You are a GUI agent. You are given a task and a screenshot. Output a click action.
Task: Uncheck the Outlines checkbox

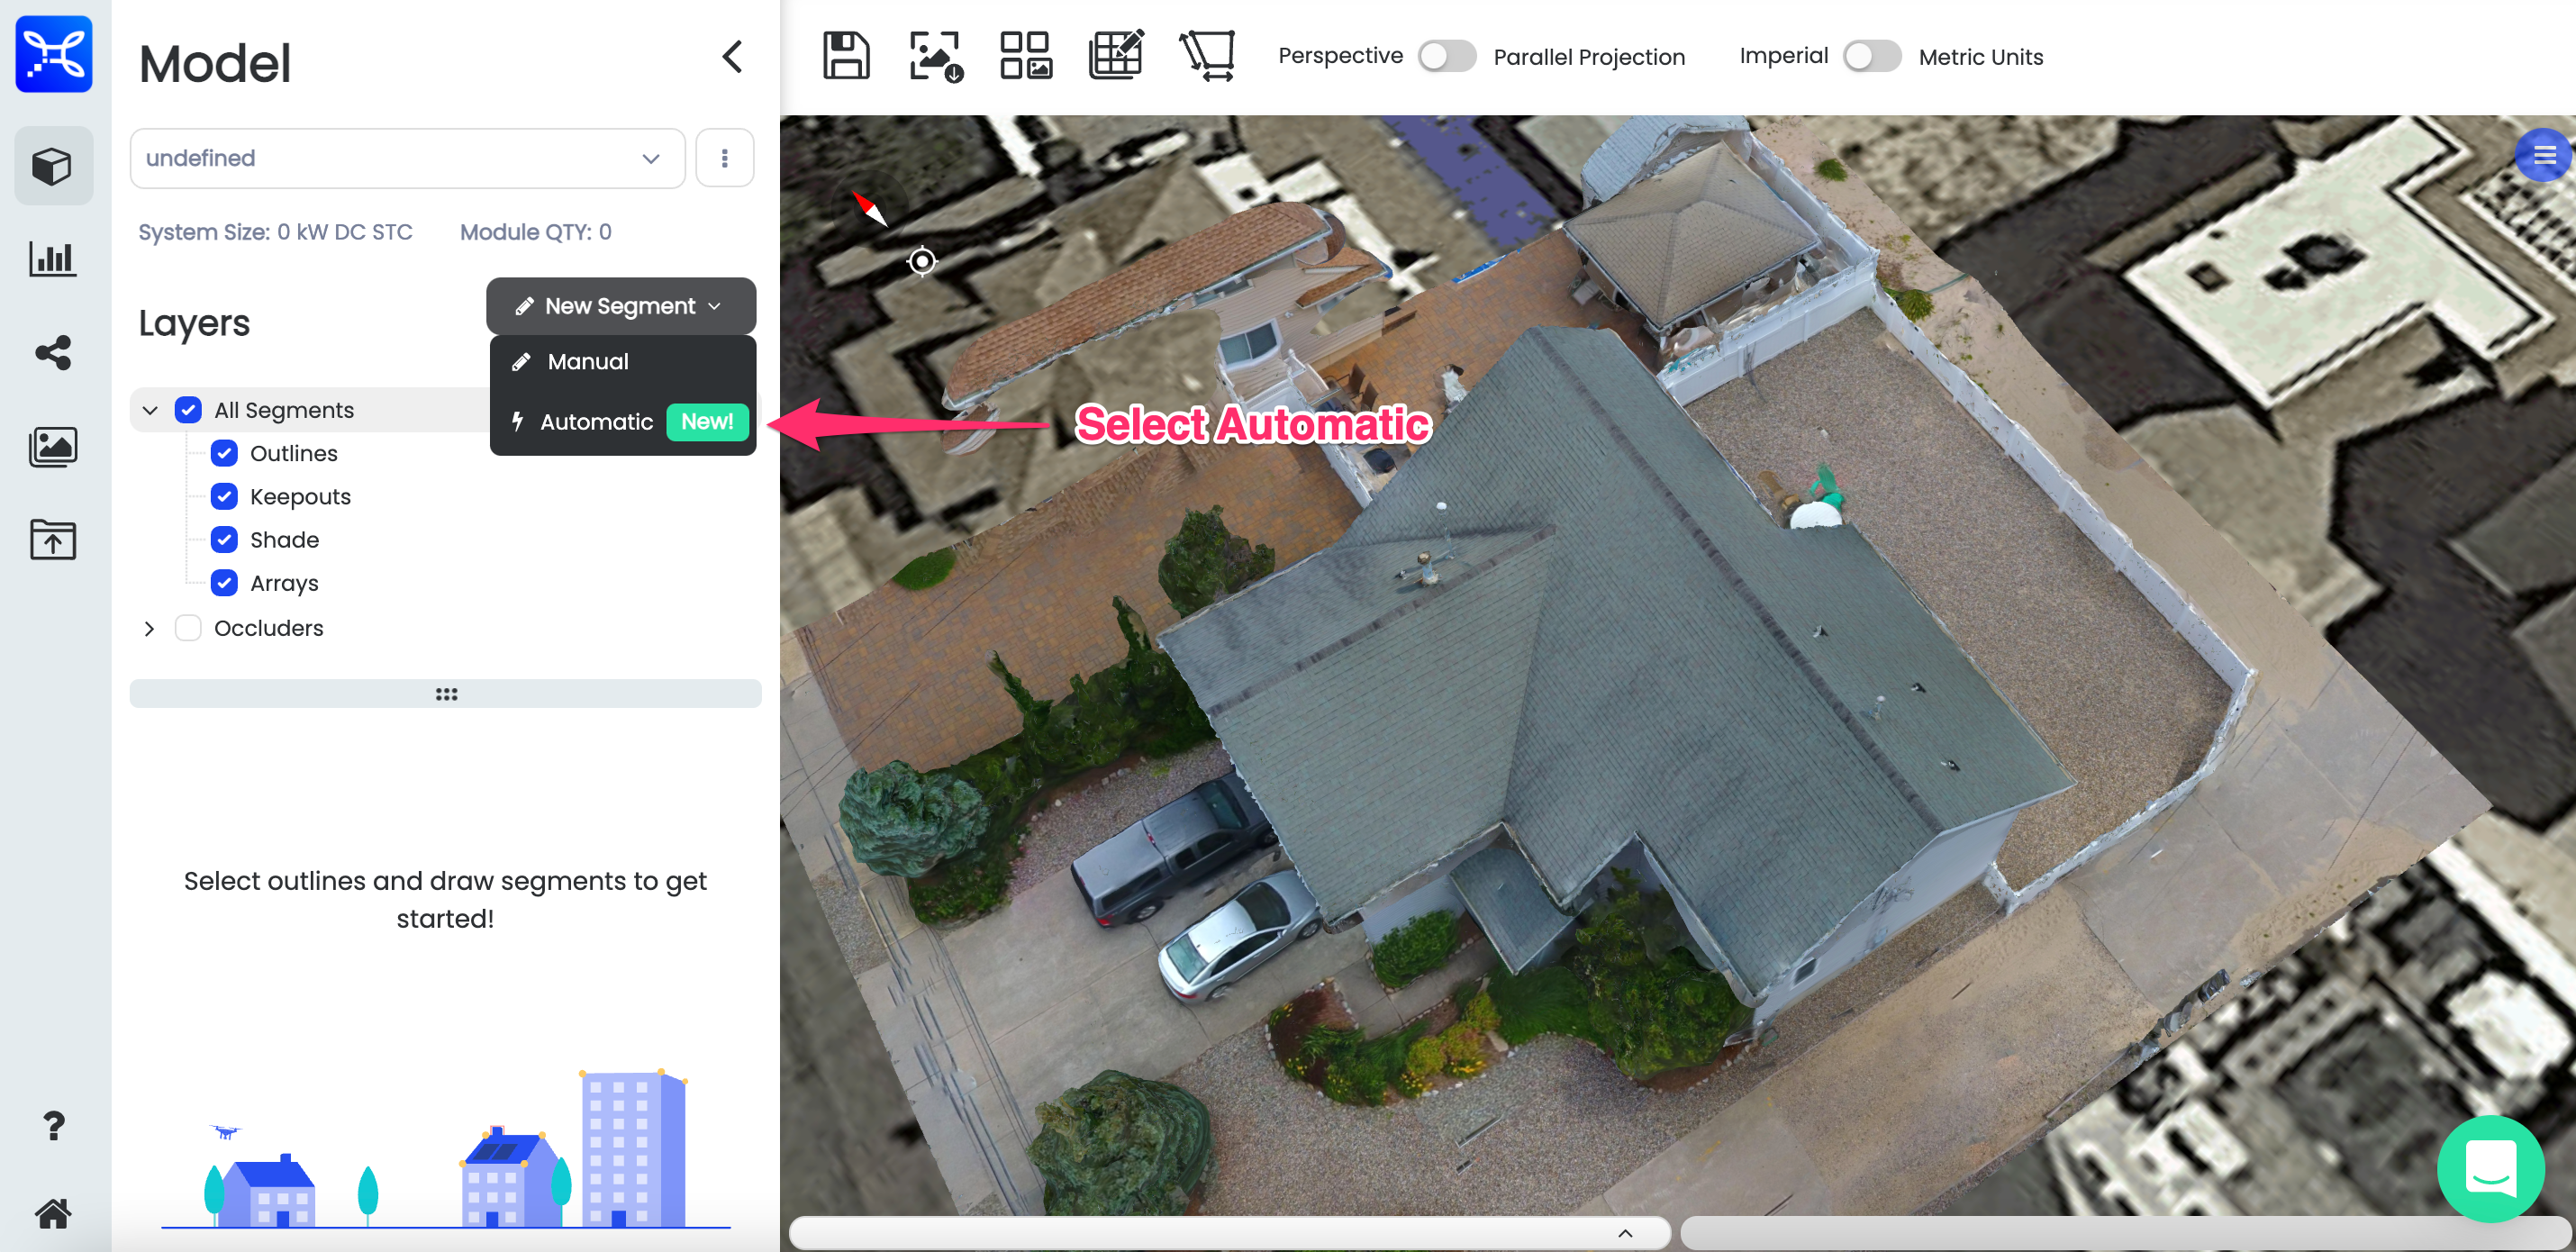tap(224, 453)
